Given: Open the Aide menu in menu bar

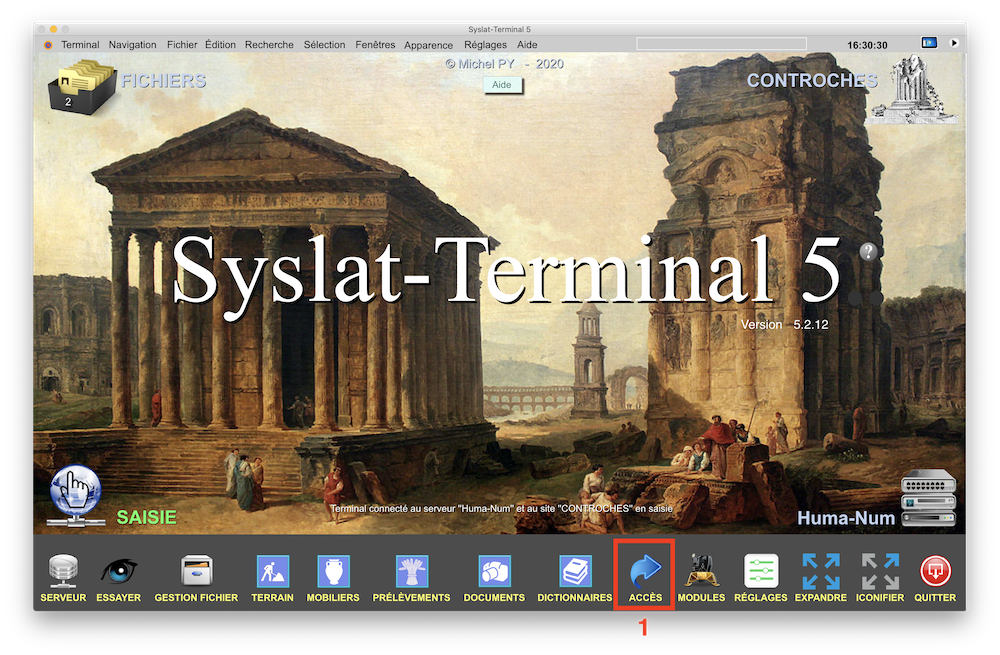Looking at the screenshot, I should 527,45.
